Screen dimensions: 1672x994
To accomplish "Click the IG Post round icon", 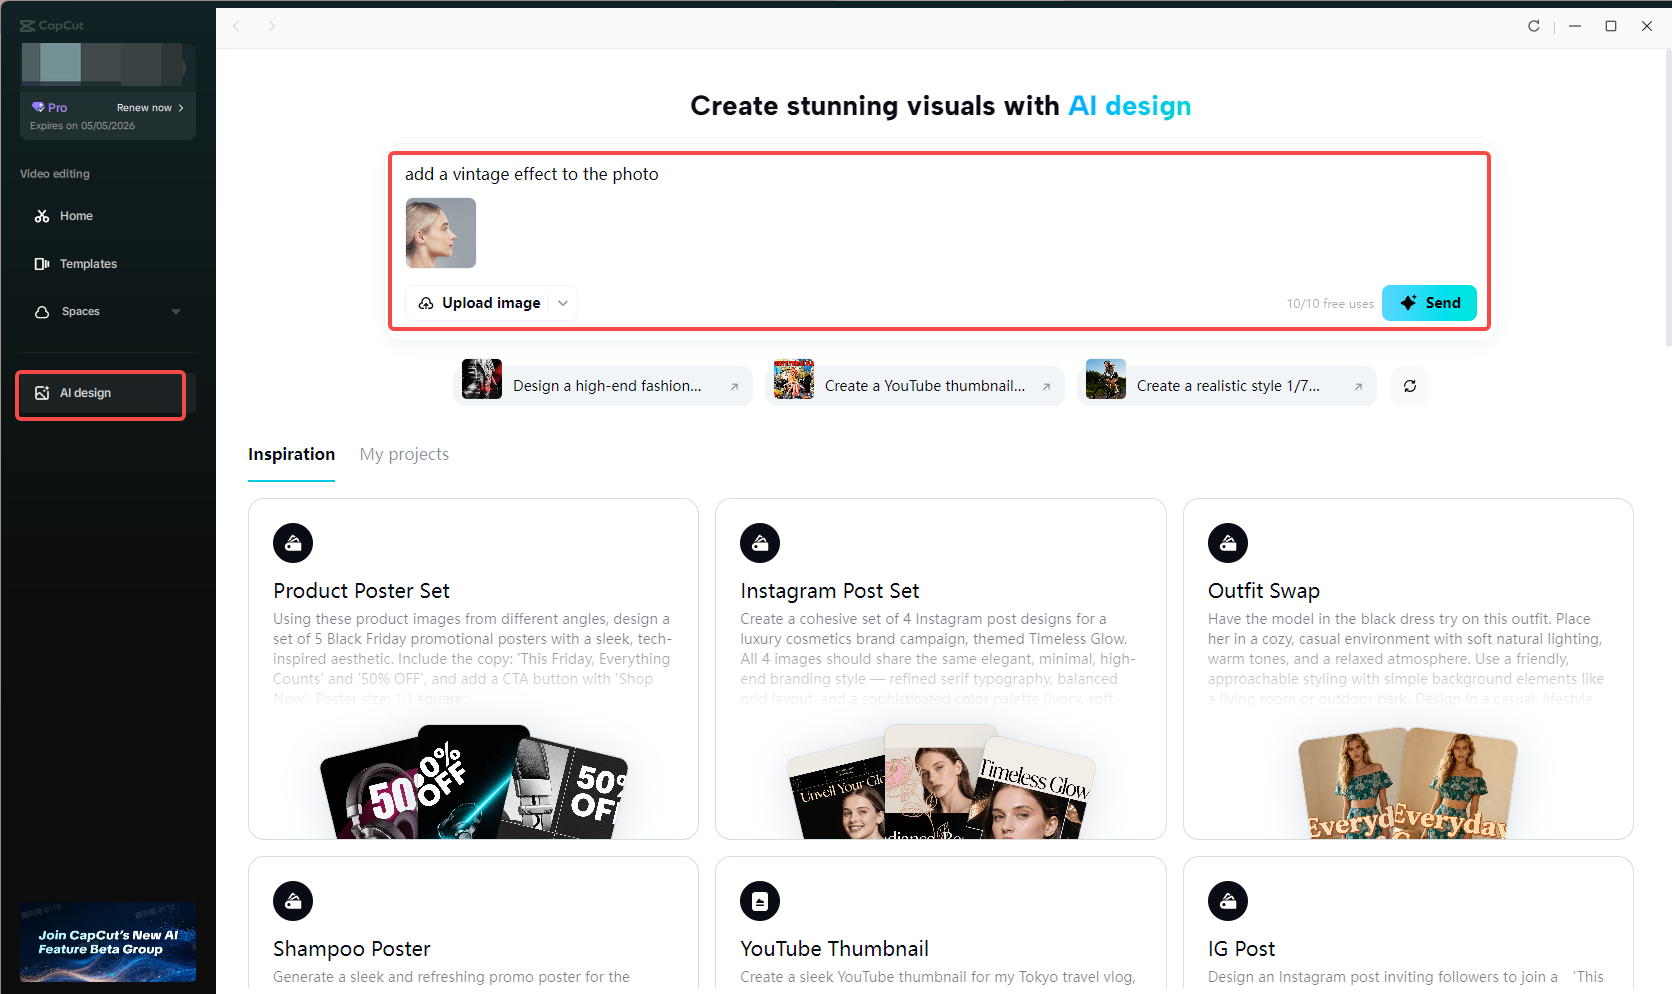I will (x=1228, y=901).
